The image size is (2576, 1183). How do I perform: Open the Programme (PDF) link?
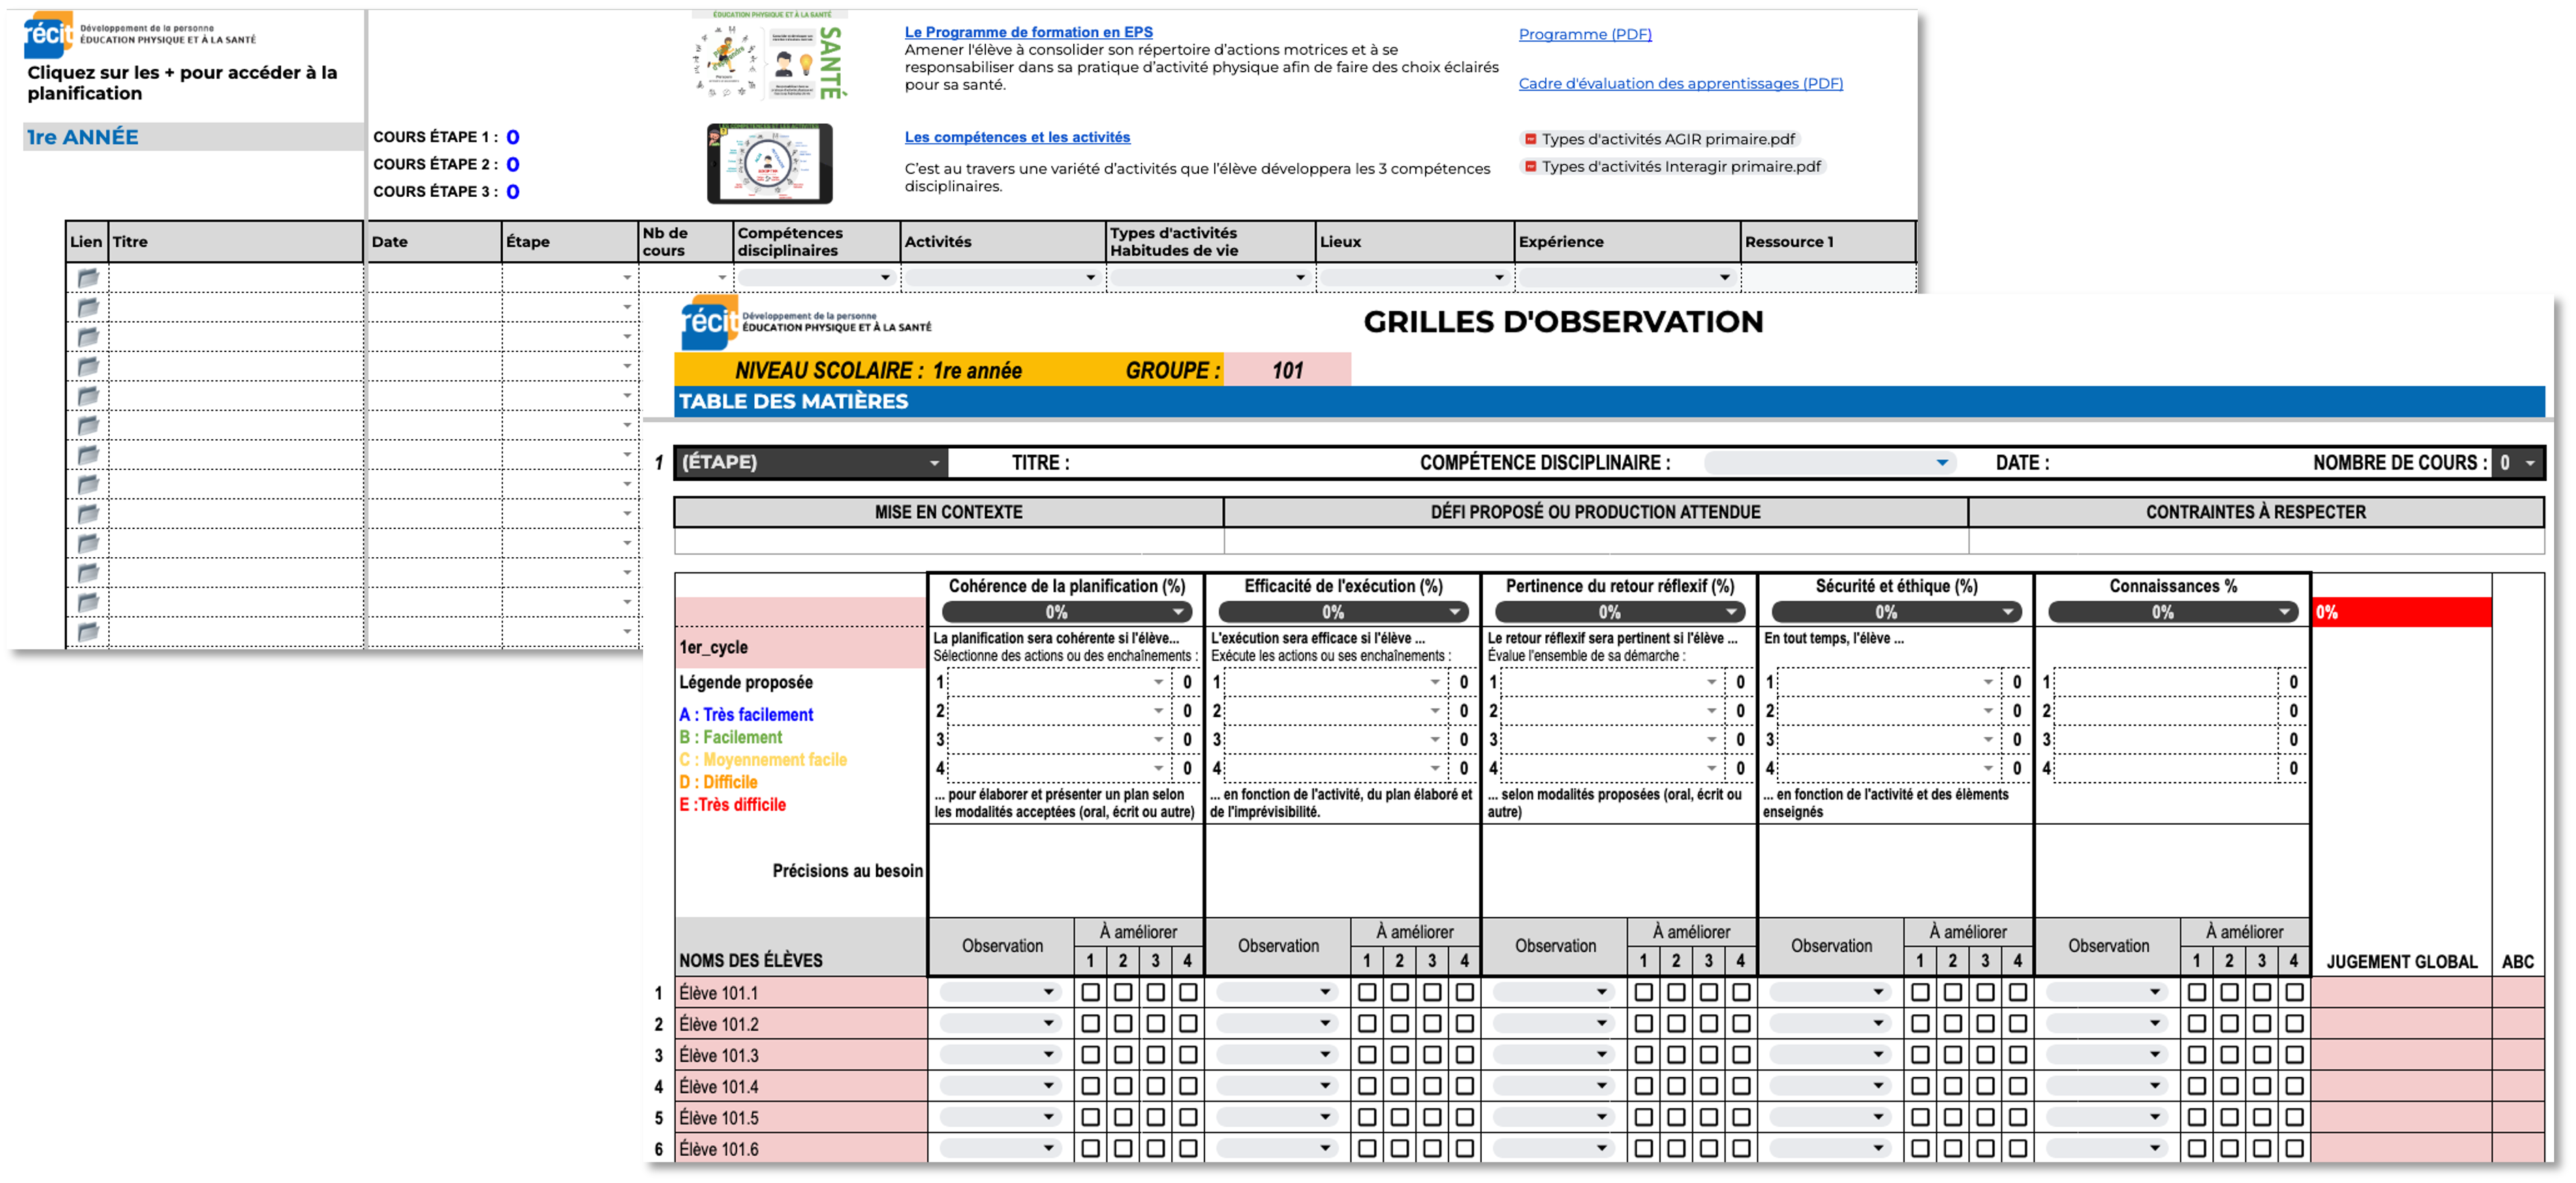1584,33
